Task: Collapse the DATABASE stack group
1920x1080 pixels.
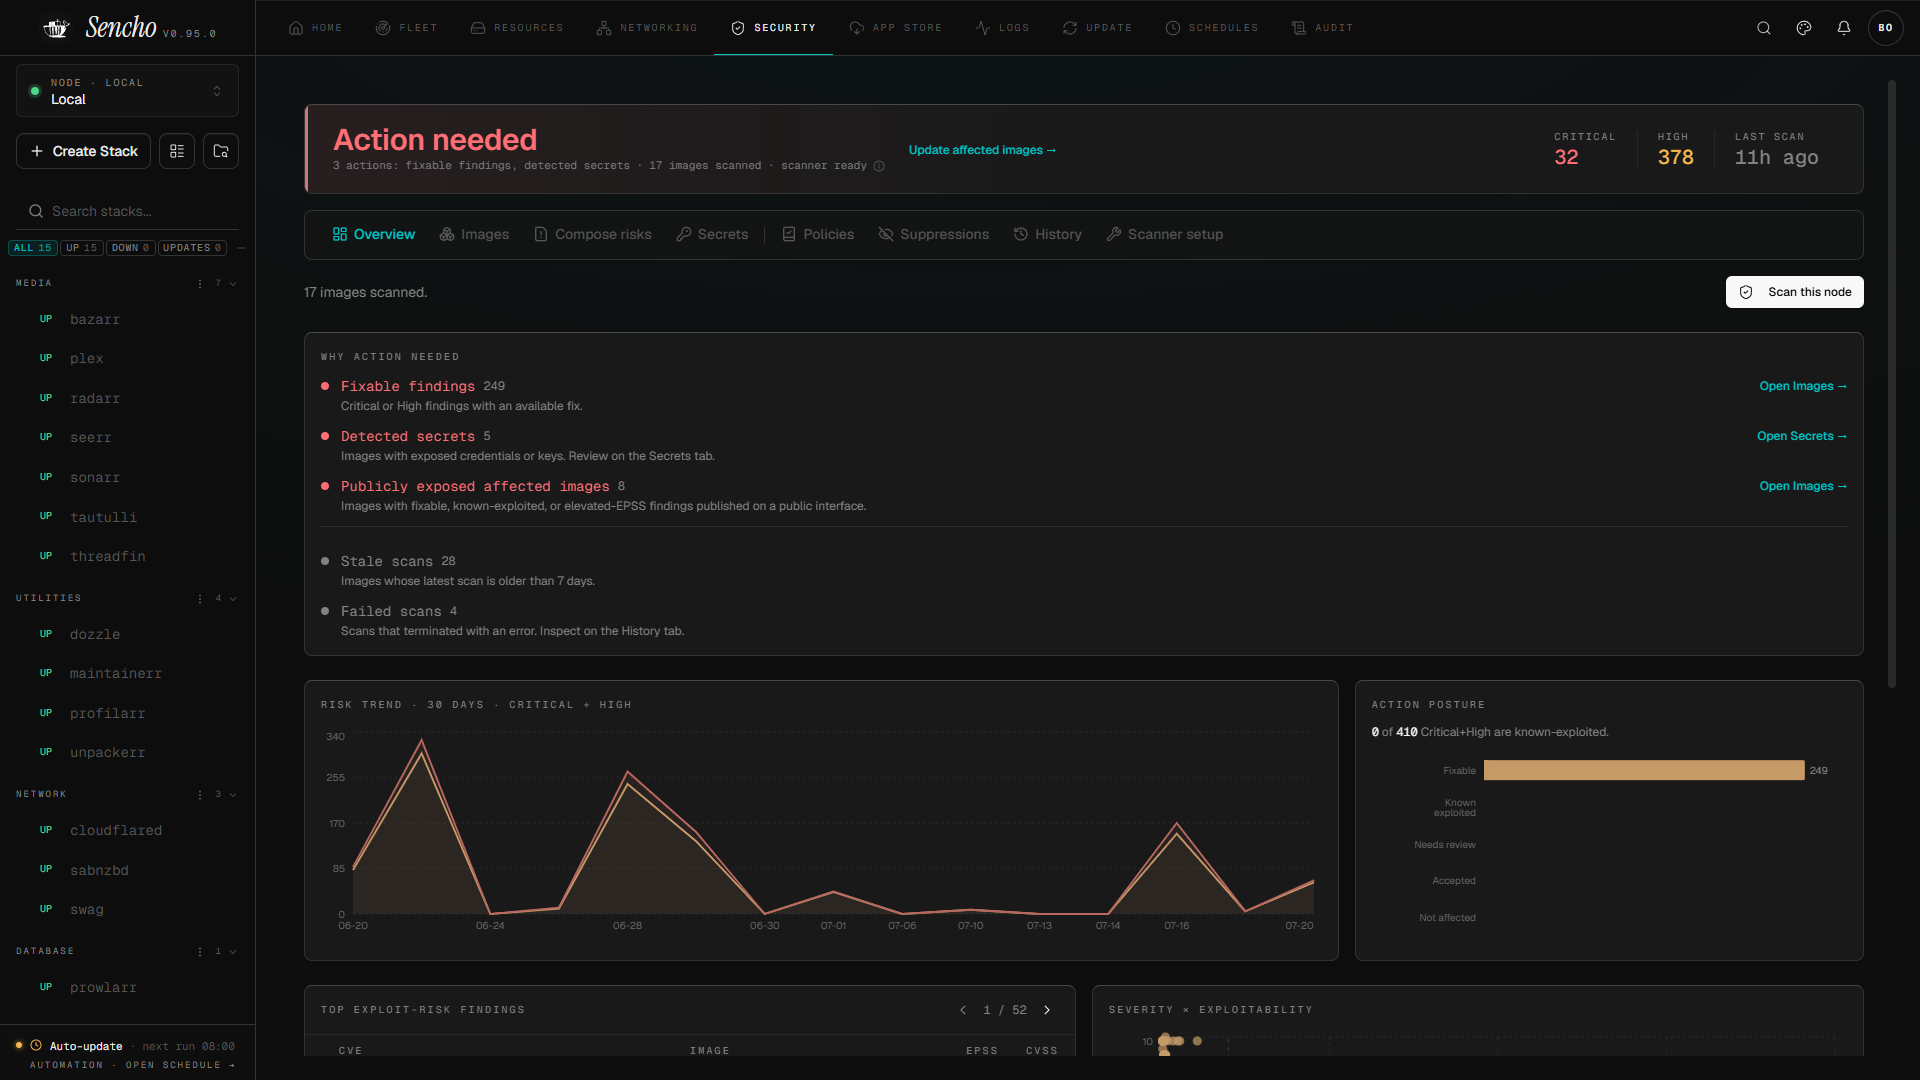Action: (233, 952)
